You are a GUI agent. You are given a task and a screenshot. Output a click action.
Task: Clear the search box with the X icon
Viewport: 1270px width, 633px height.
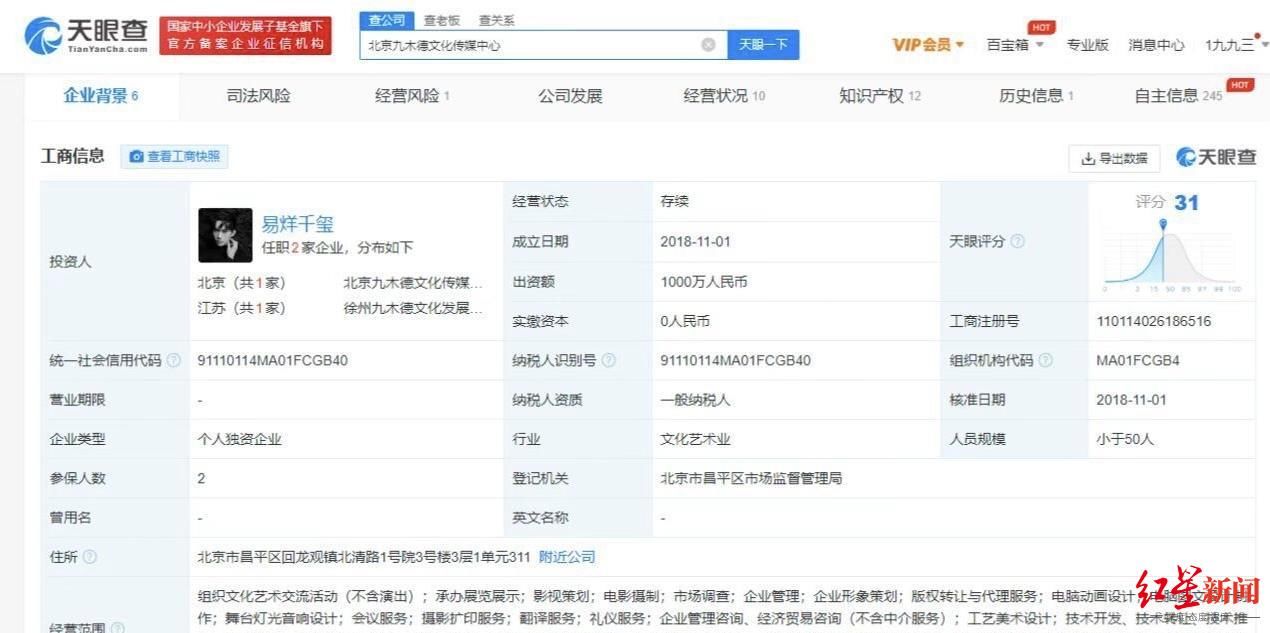pyautogui.click(x=708, y=45)
